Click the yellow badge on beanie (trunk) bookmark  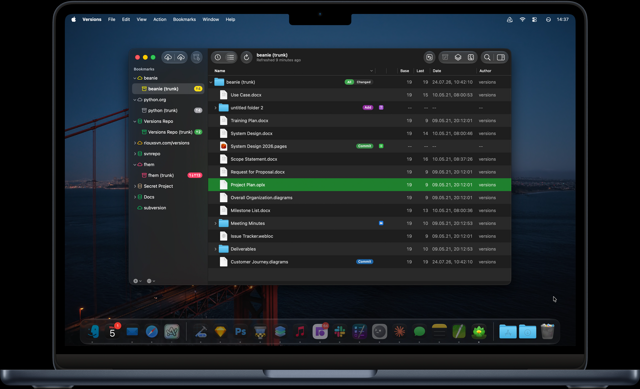coord(198,89)
